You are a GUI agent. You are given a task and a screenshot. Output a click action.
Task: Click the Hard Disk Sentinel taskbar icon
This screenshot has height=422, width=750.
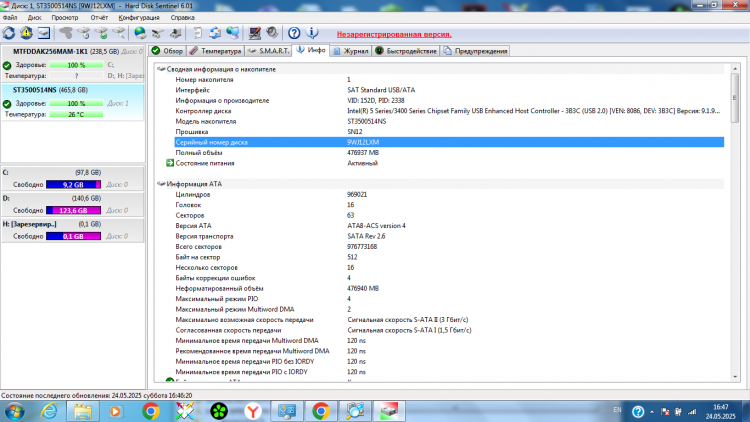tap(389, 411)
